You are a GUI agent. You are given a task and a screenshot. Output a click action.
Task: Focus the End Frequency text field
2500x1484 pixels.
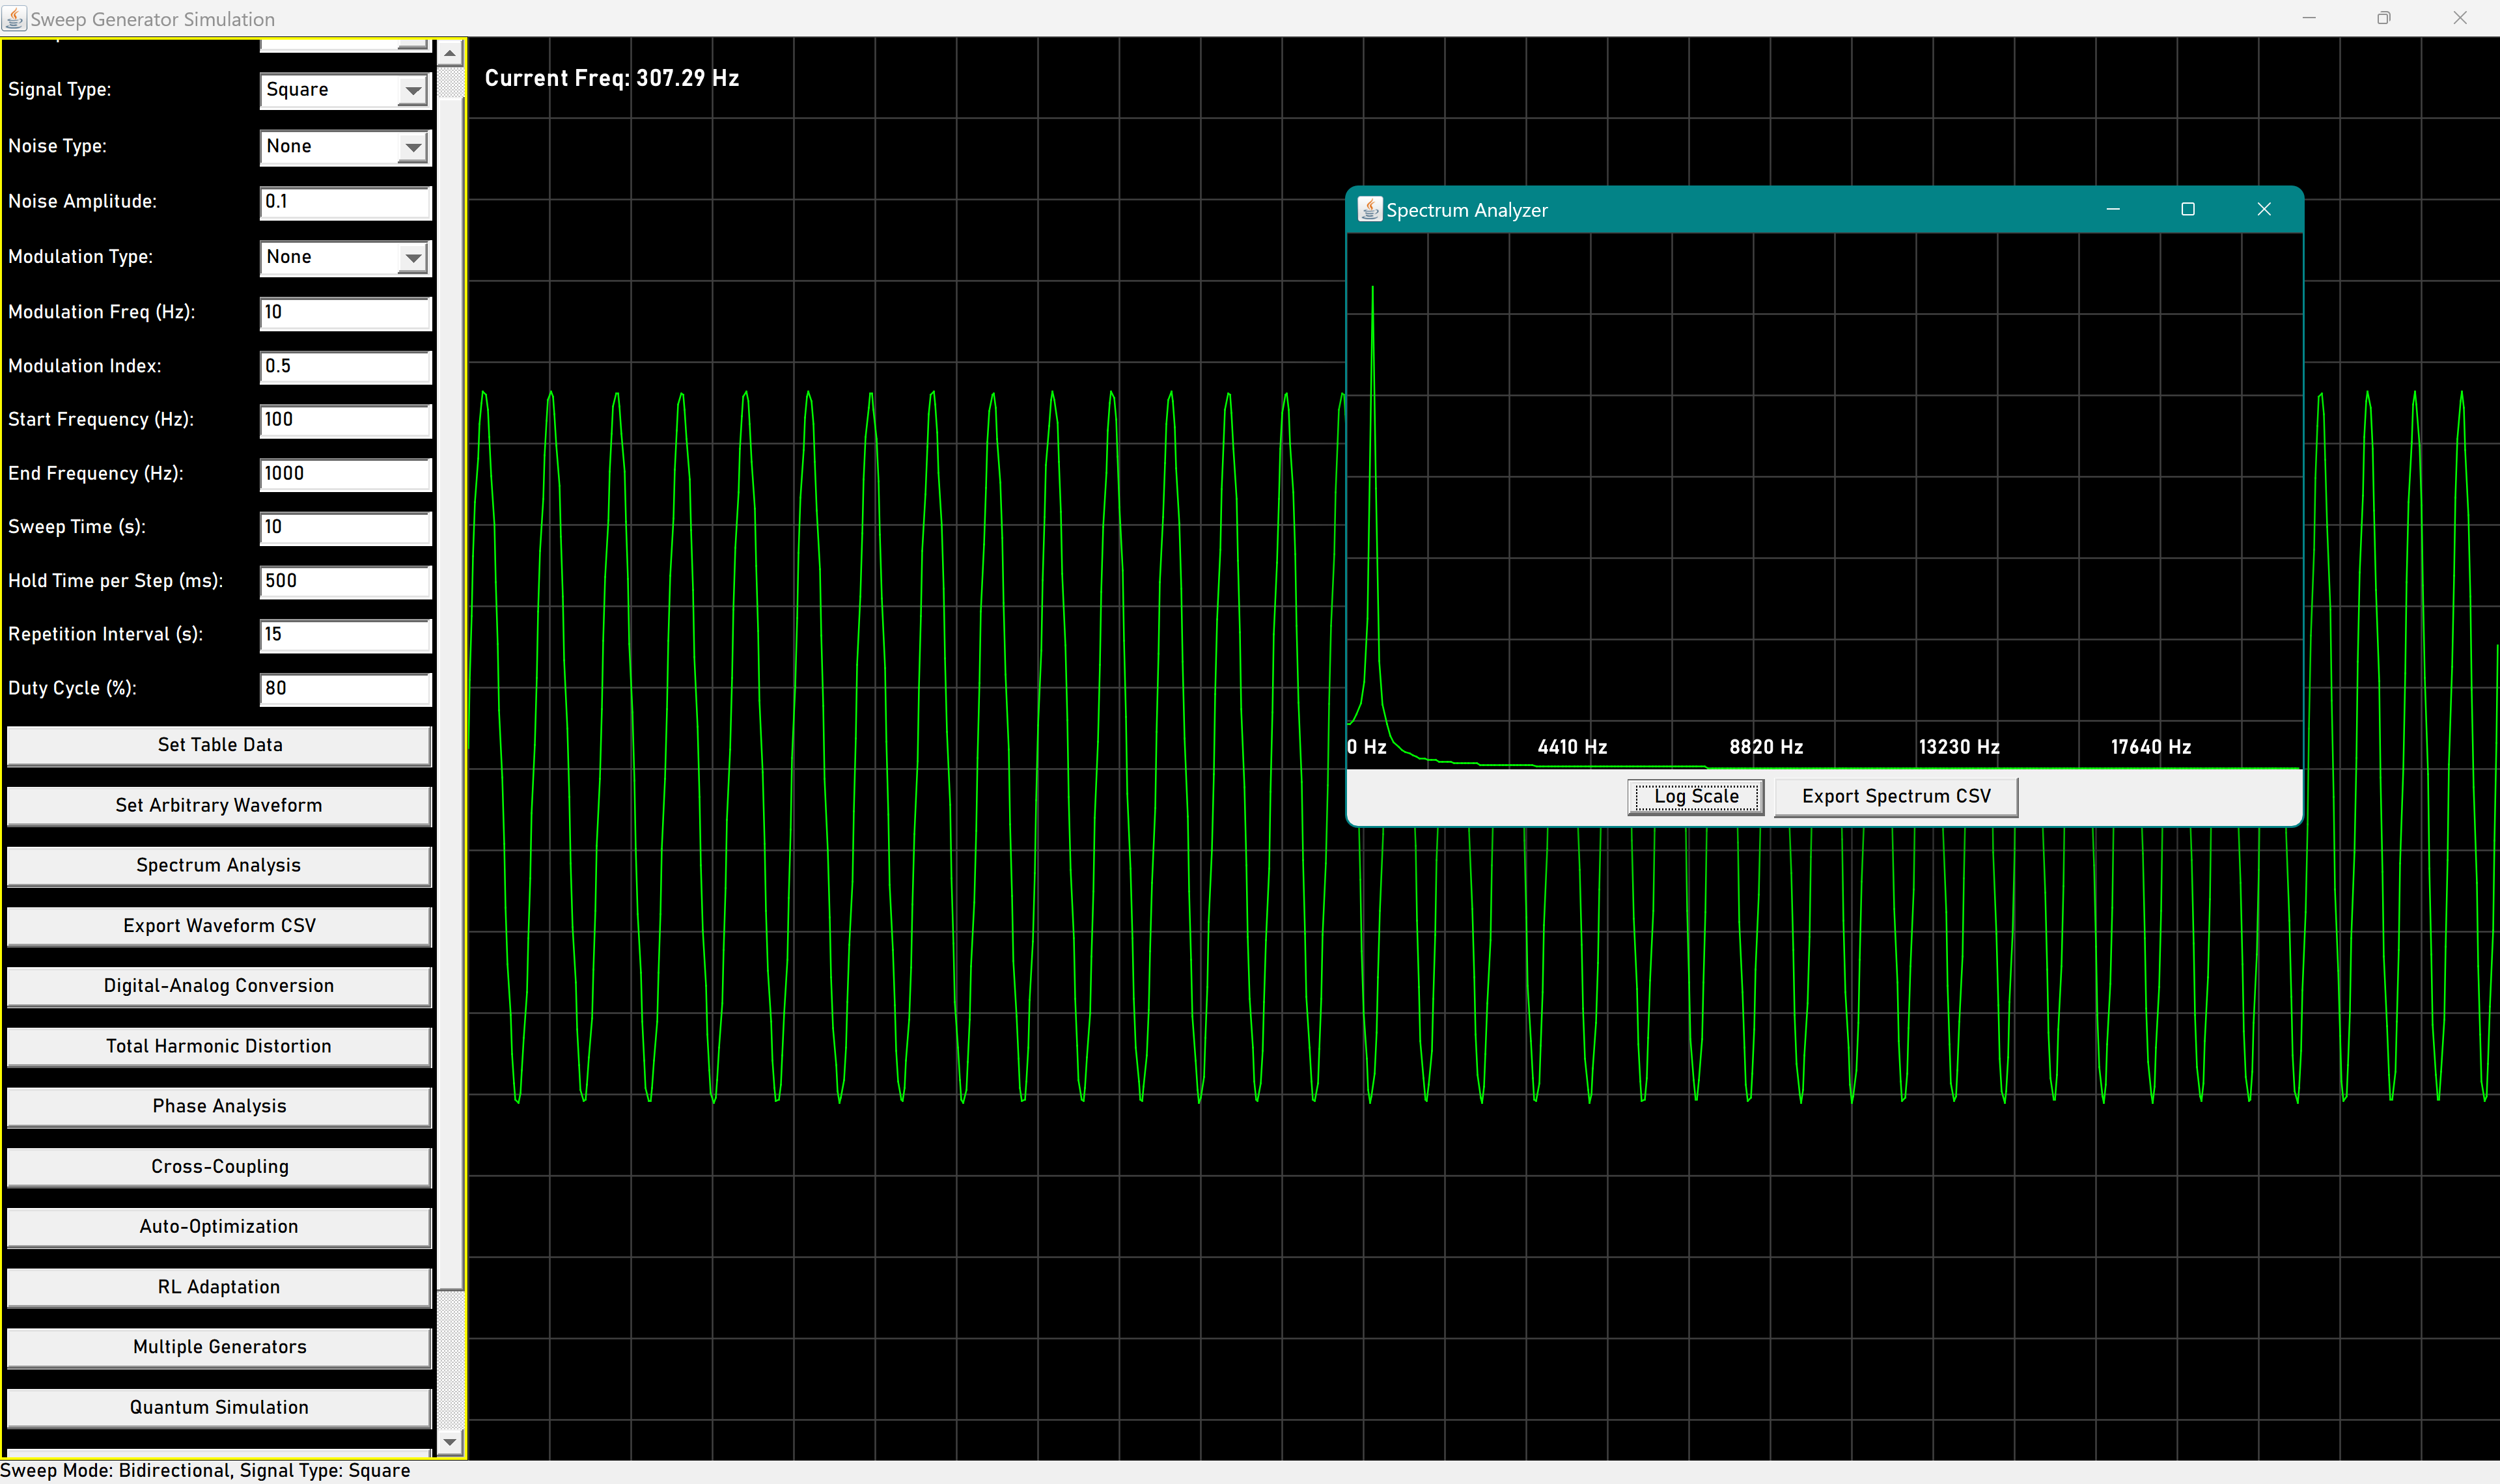point(345,474)
